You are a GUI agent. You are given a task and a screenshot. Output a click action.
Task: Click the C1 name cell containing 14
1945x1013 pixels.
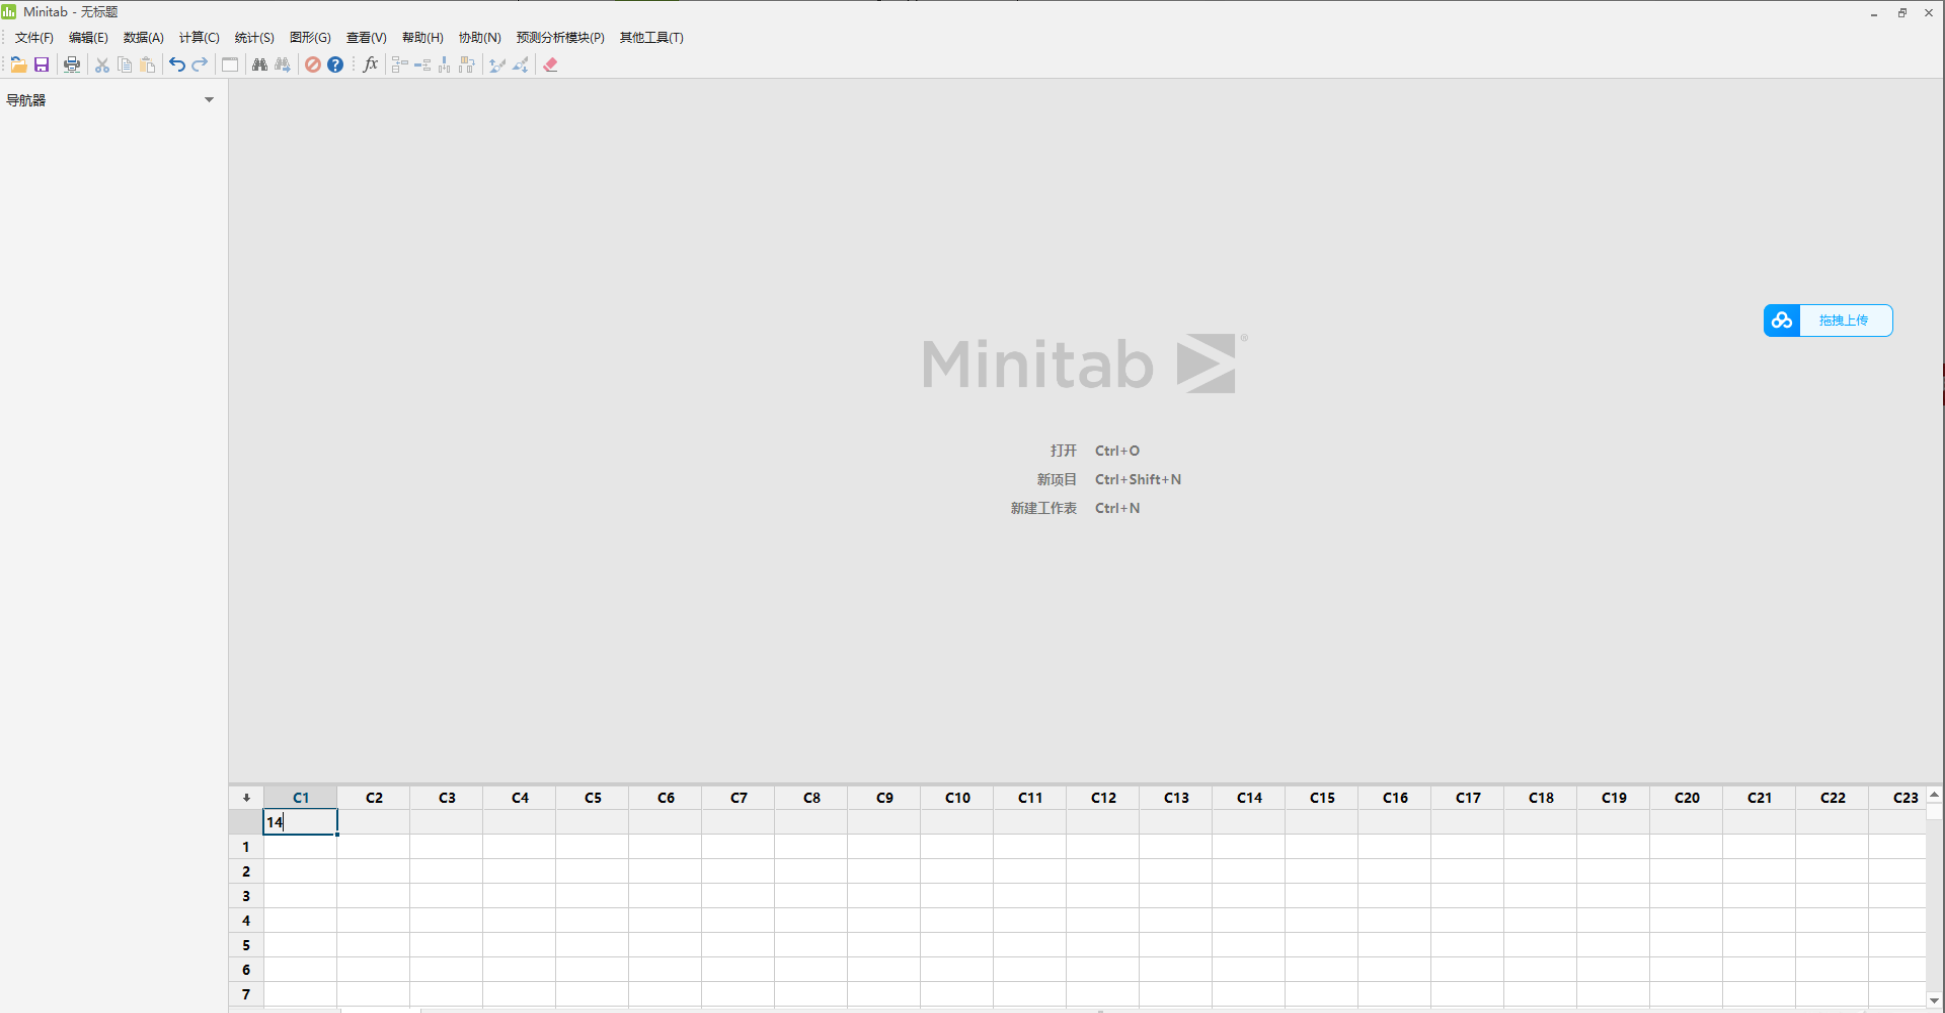[x=300, y=822]
